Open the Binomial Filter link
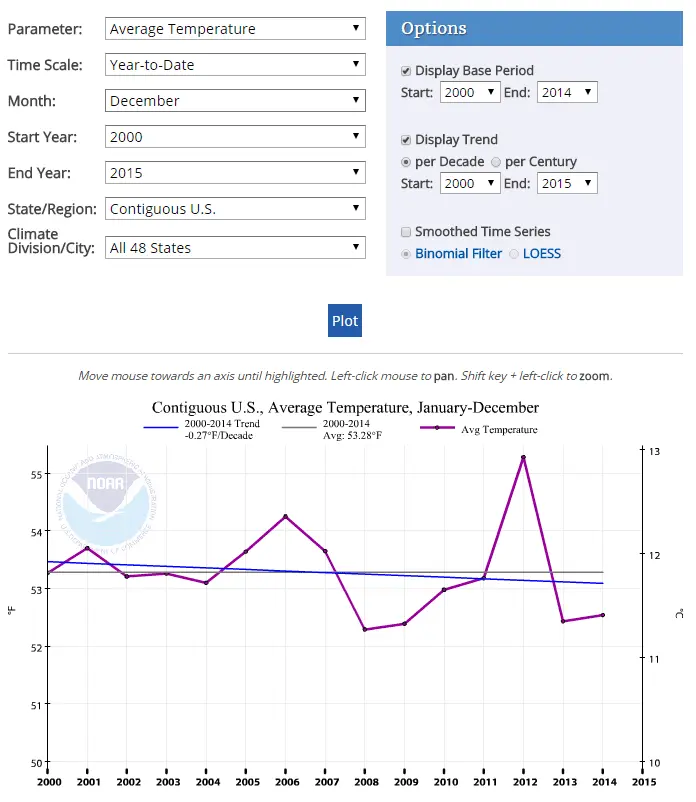The image size is (696, 802). tap(458, 254)
